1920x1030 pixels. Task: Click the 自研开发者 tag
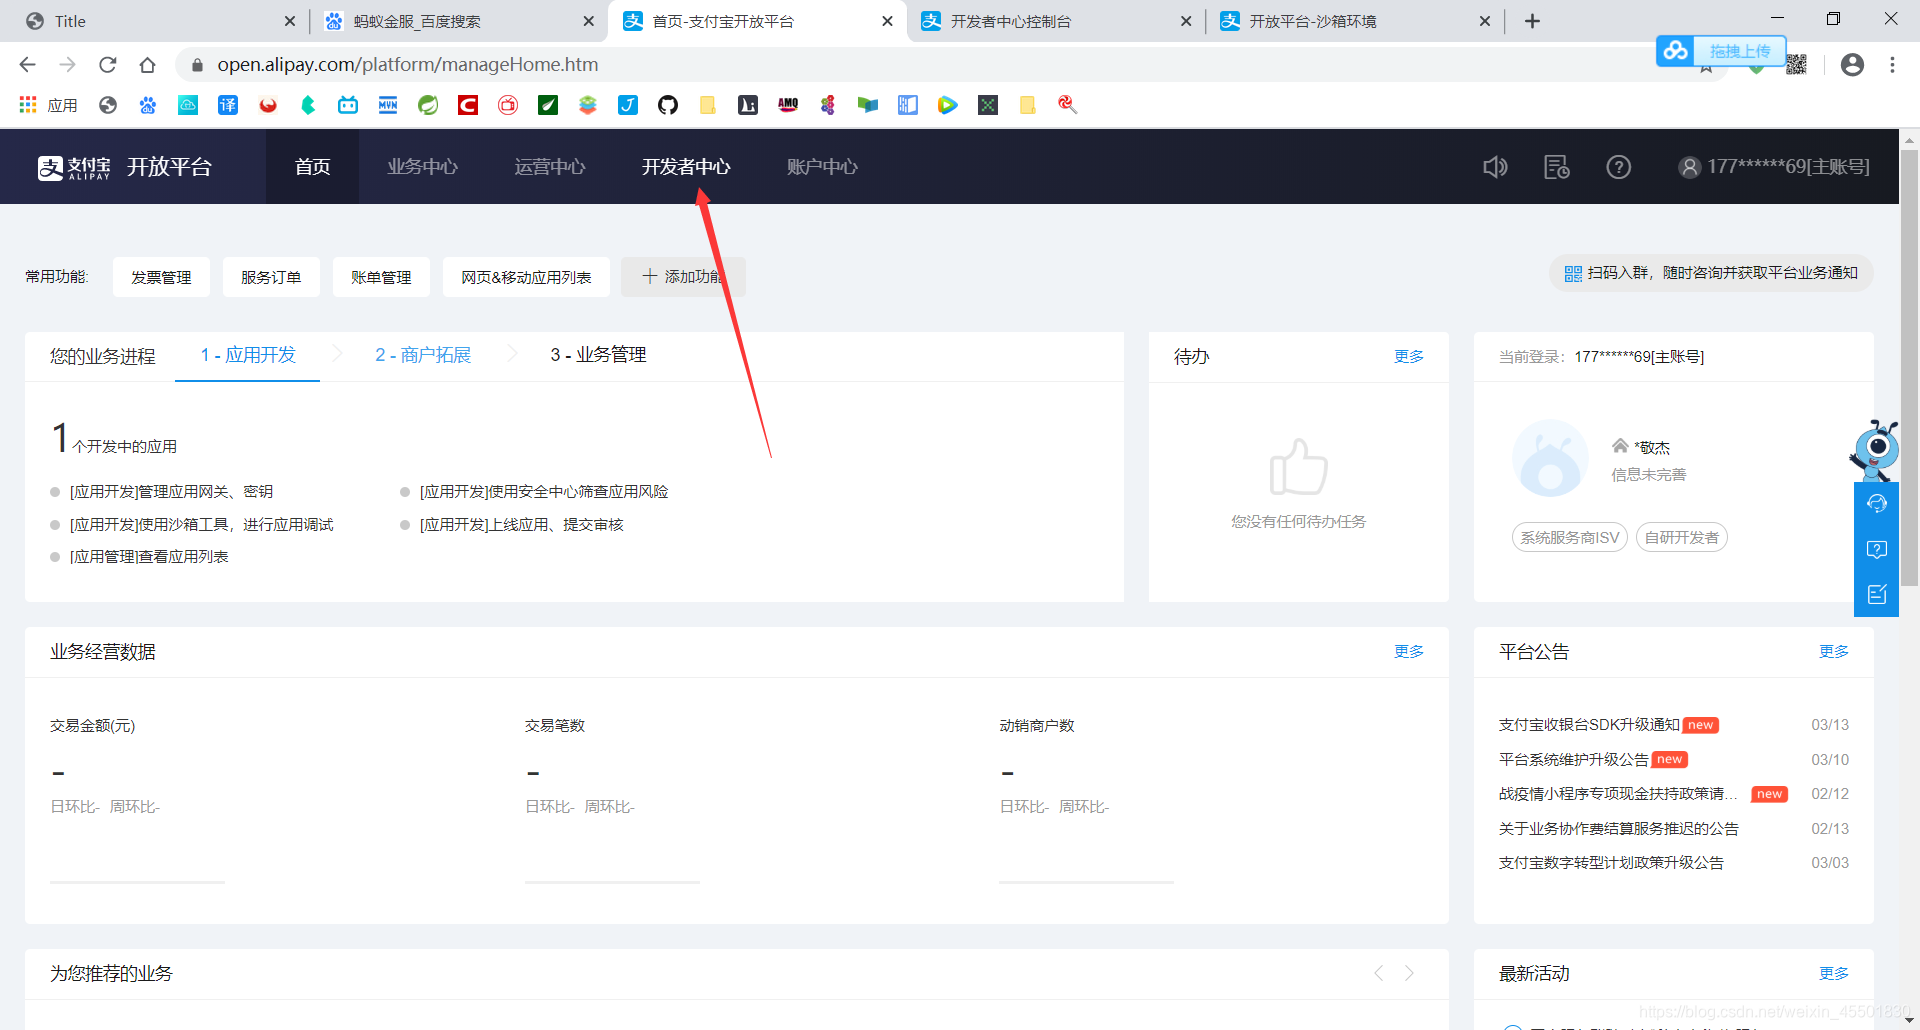click(x=1682, y=538)
